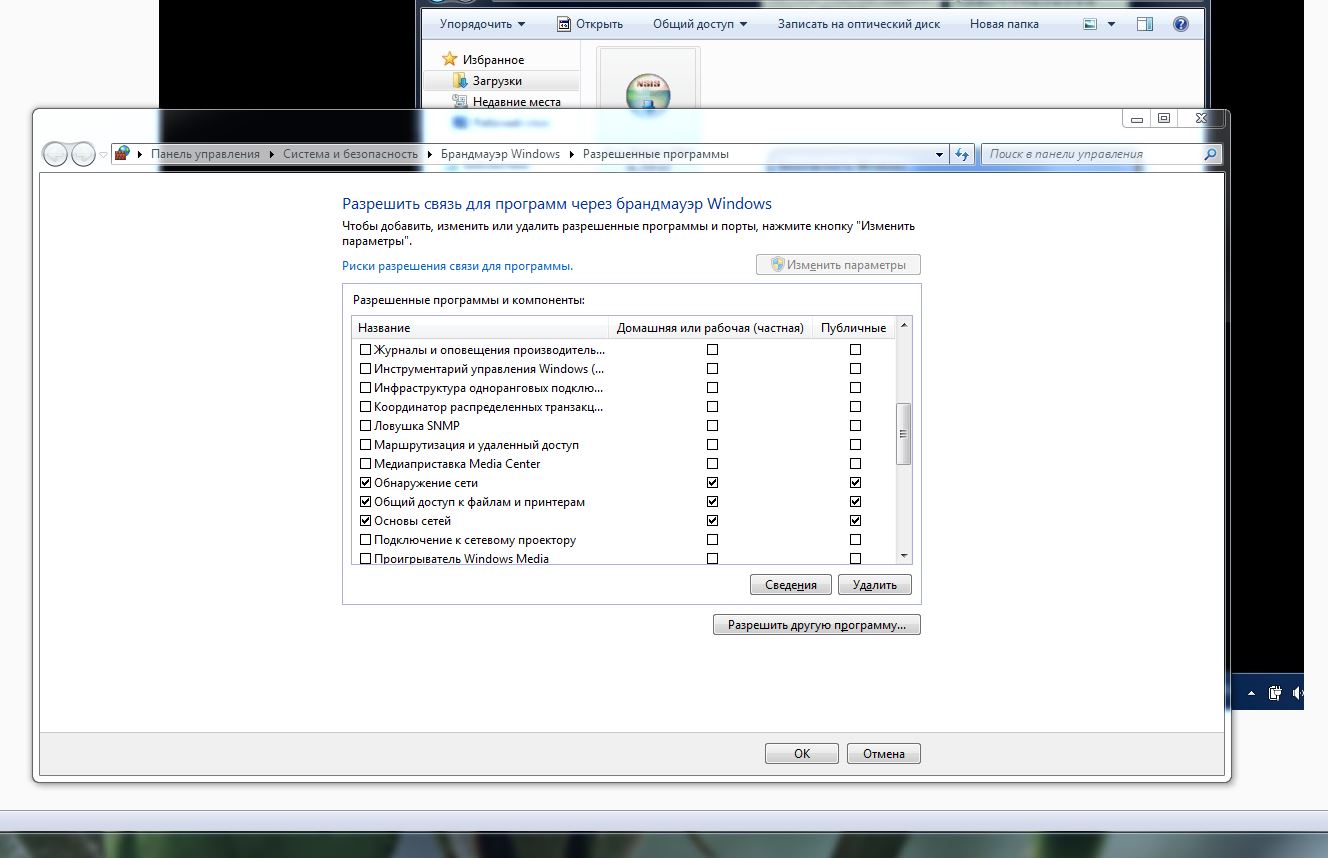Click the programs list scroll-up arrow
The width and height of the screenshot is (1328, 858).
tap(904, 326)
